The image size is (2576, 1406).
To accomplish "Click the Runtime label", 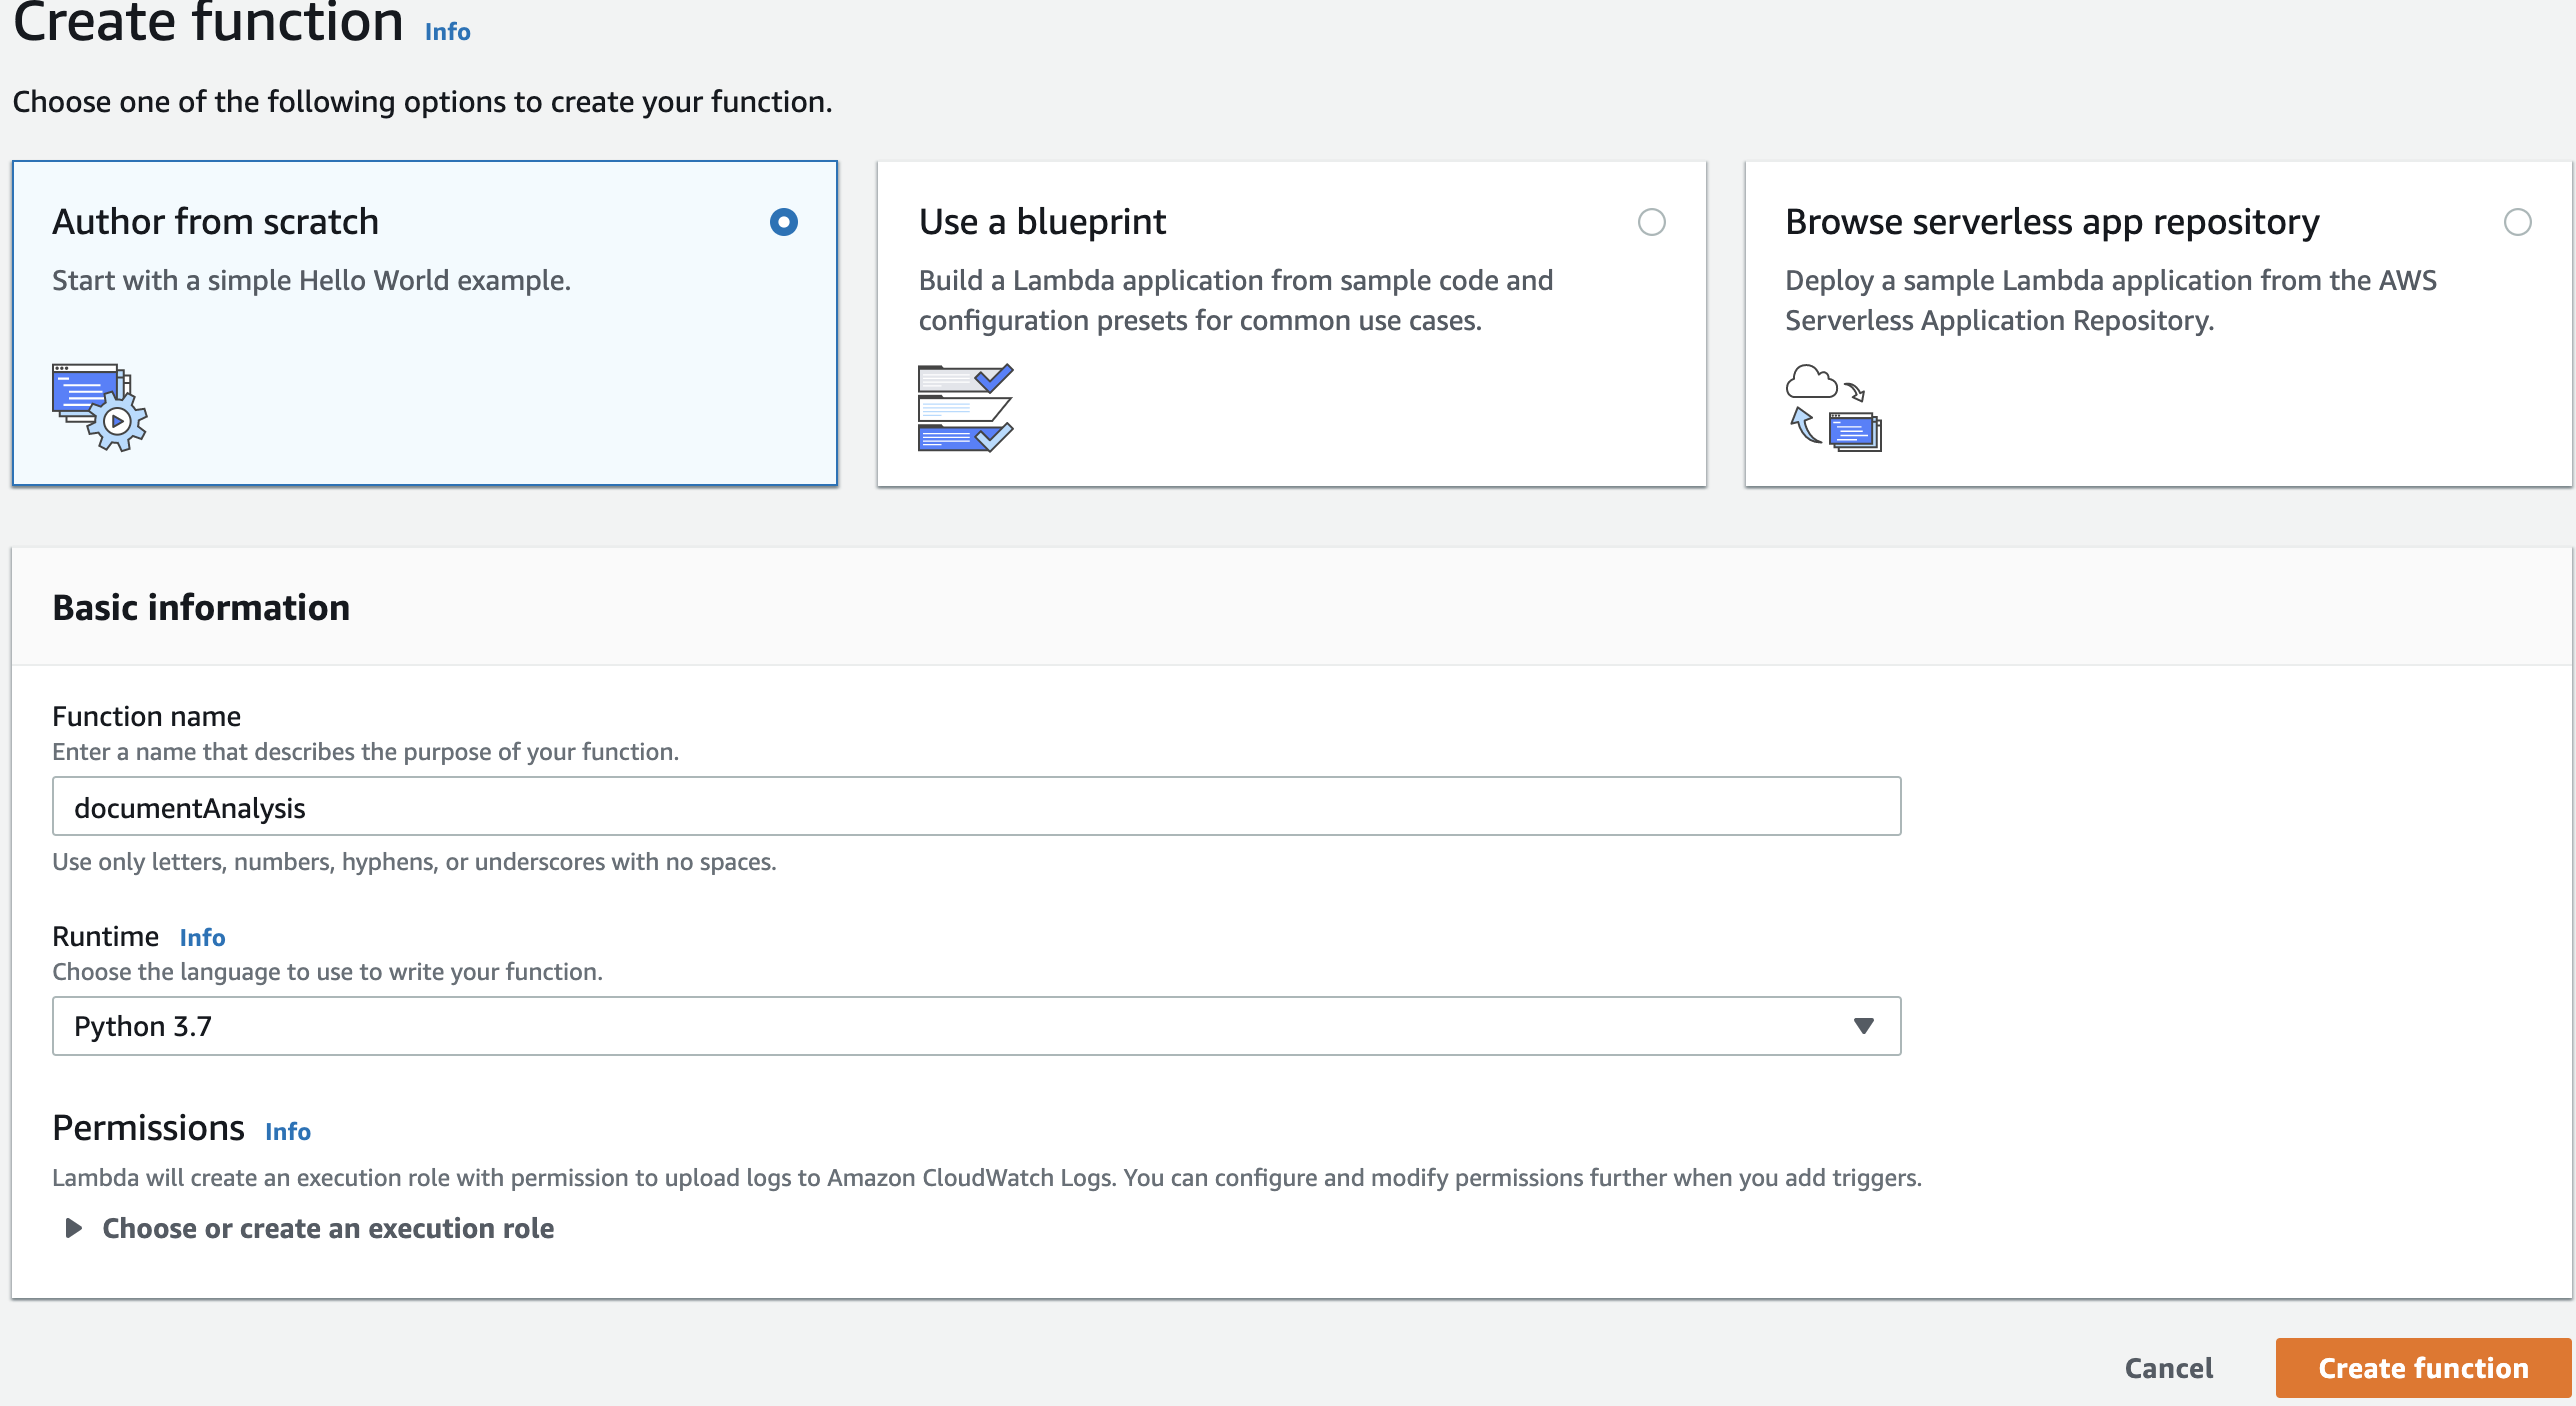I will [x=105, y=937].
